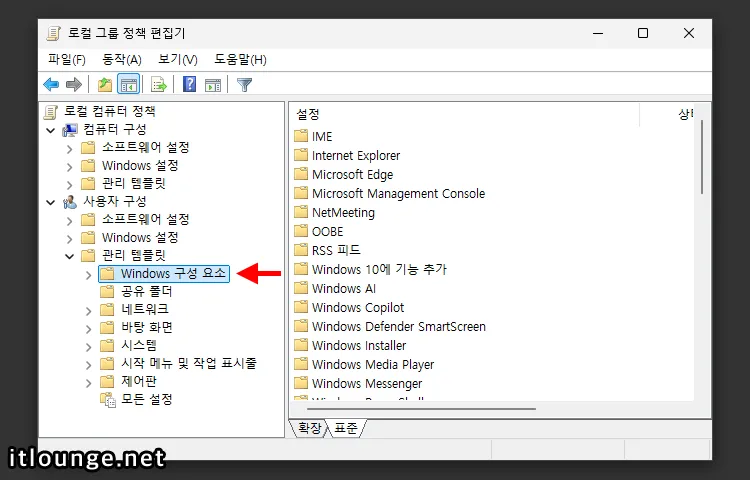The height and width of the screenshot is (480, 750).
Task: Open the 동작(A) menu
Action: [121, 59]
